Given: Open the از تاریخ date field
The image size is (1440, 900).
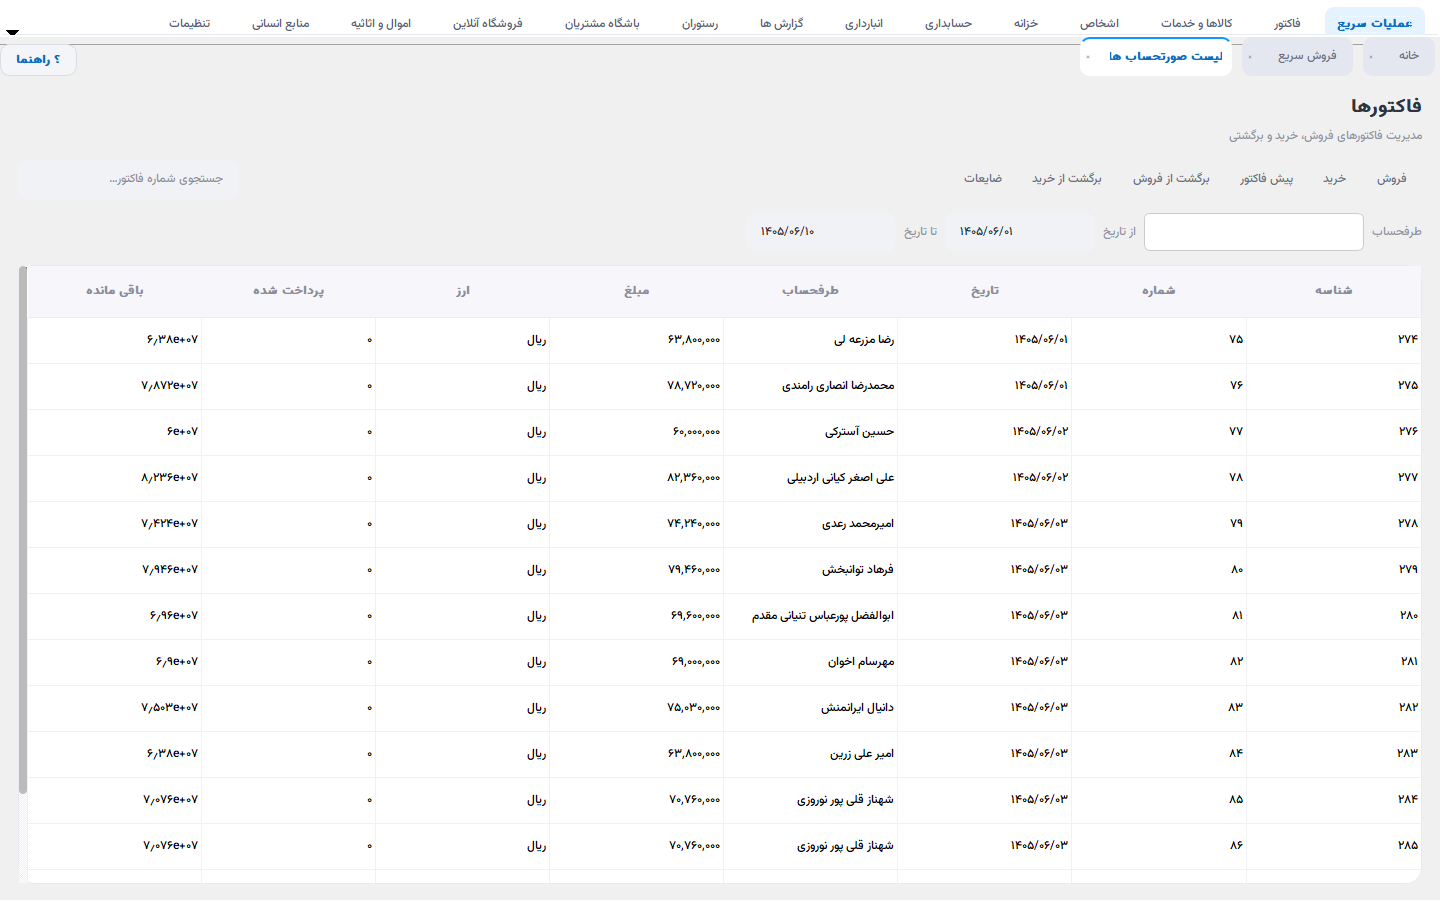Looking at the screenshot, I should click(1020, 232).
